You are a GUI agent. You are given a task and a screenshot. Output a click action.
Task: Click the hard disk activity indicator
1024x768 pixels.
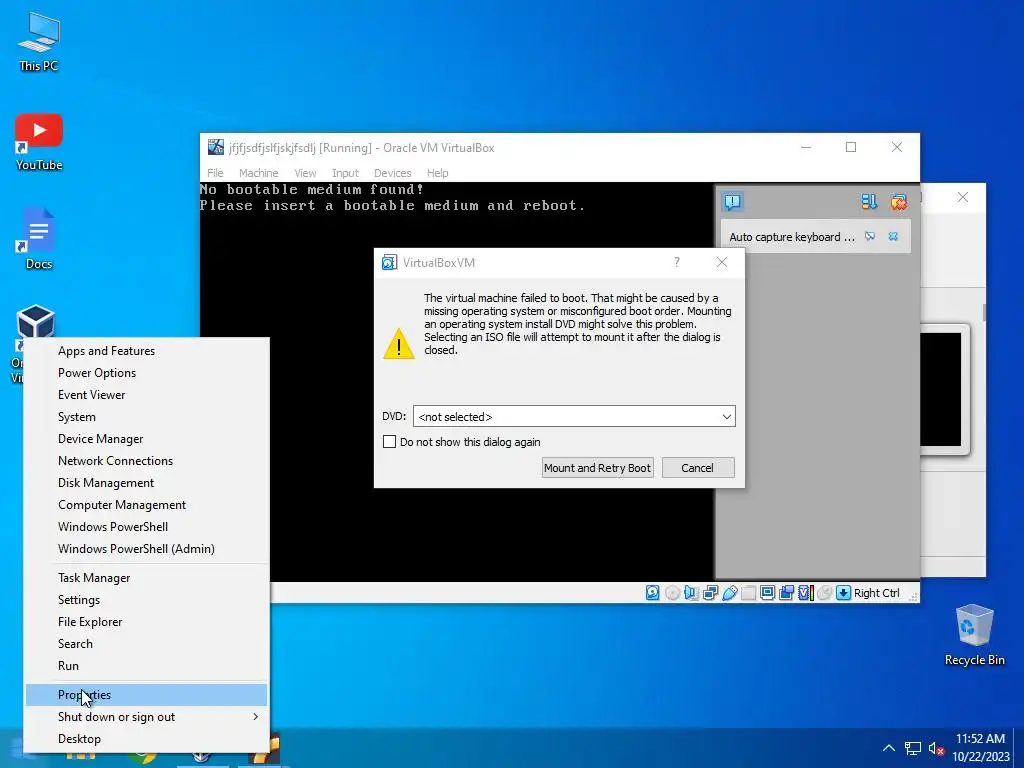652,592
